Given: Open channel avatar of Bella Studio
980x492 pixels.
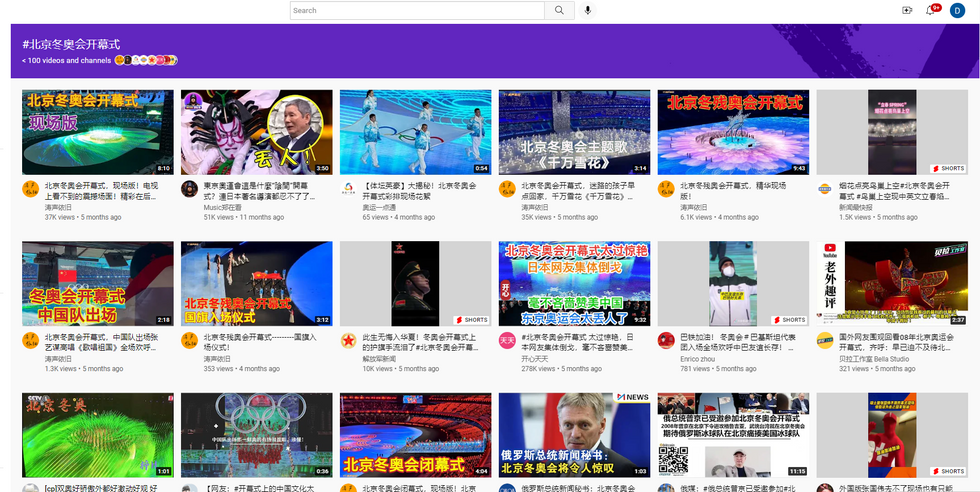Looking at the screenshot, I should pos(825,341).
